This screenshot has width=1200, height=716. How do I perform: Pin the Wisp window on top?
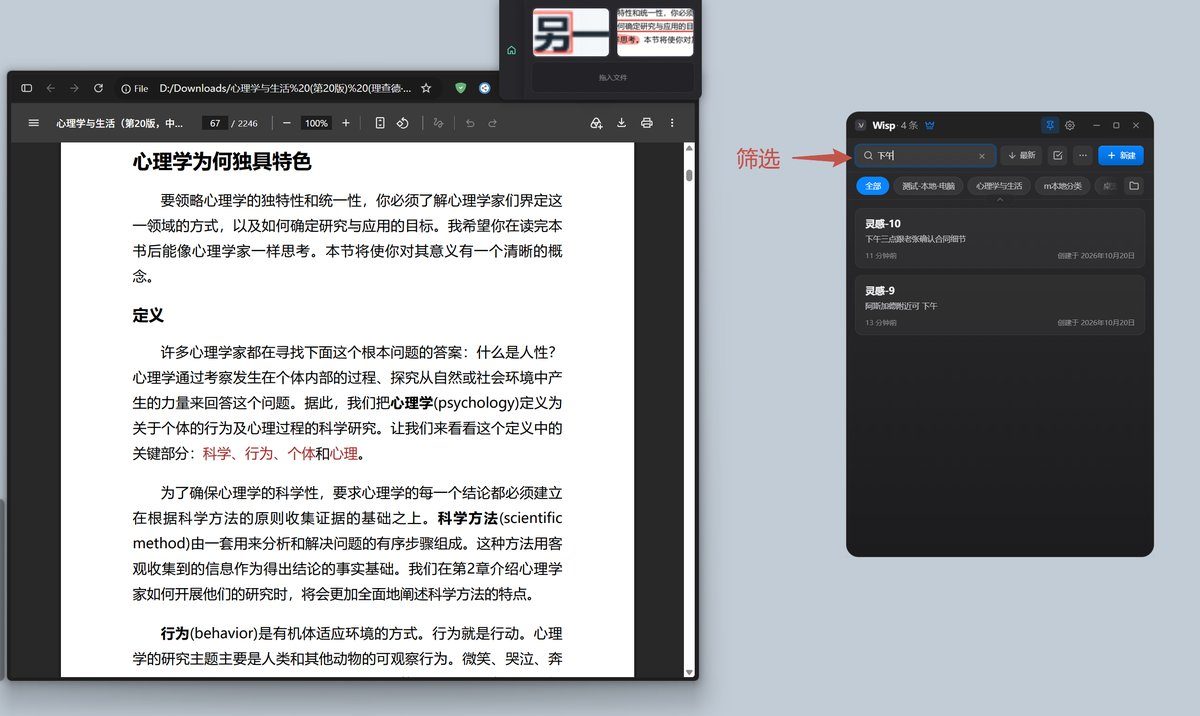1050,125
